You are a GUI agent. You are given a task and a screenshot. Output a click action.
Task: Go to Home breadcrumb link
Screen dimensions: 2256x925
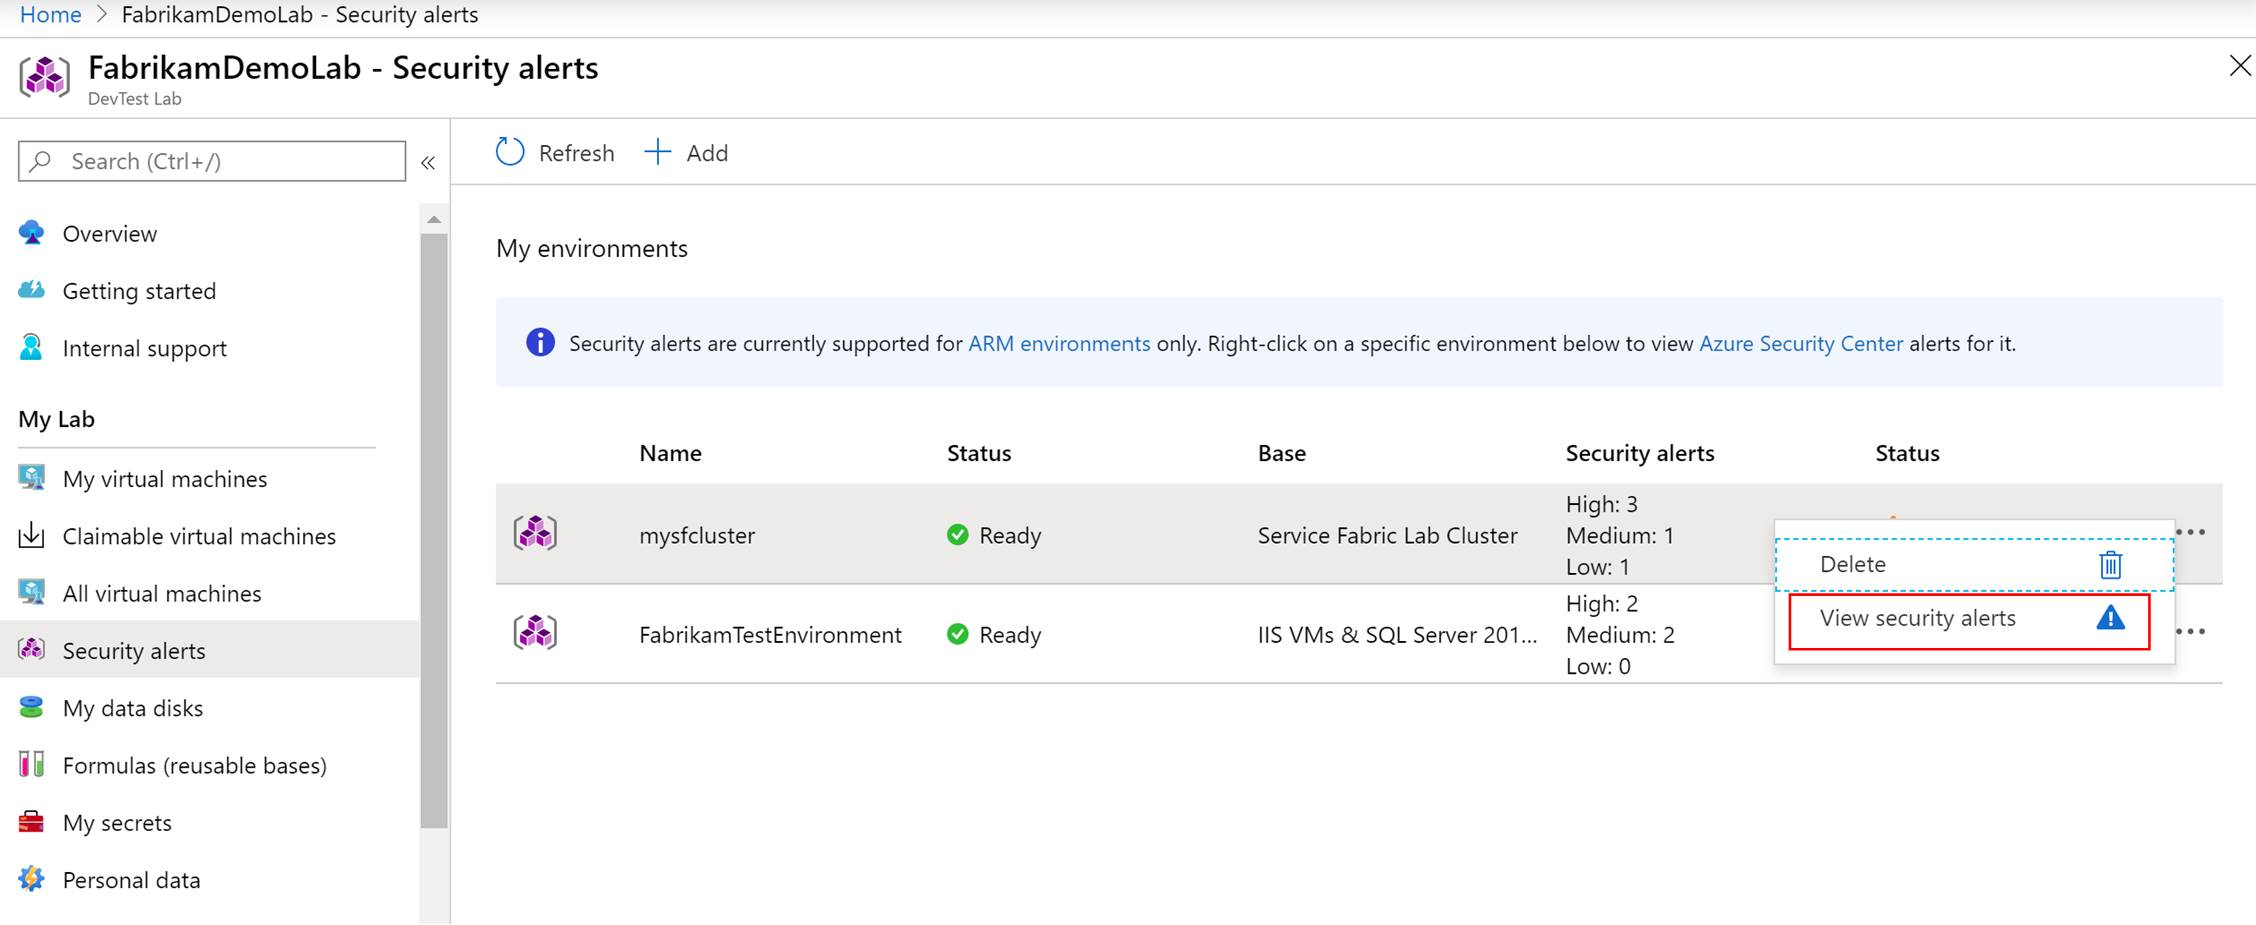pyautogui.click(x=51, y=15)
